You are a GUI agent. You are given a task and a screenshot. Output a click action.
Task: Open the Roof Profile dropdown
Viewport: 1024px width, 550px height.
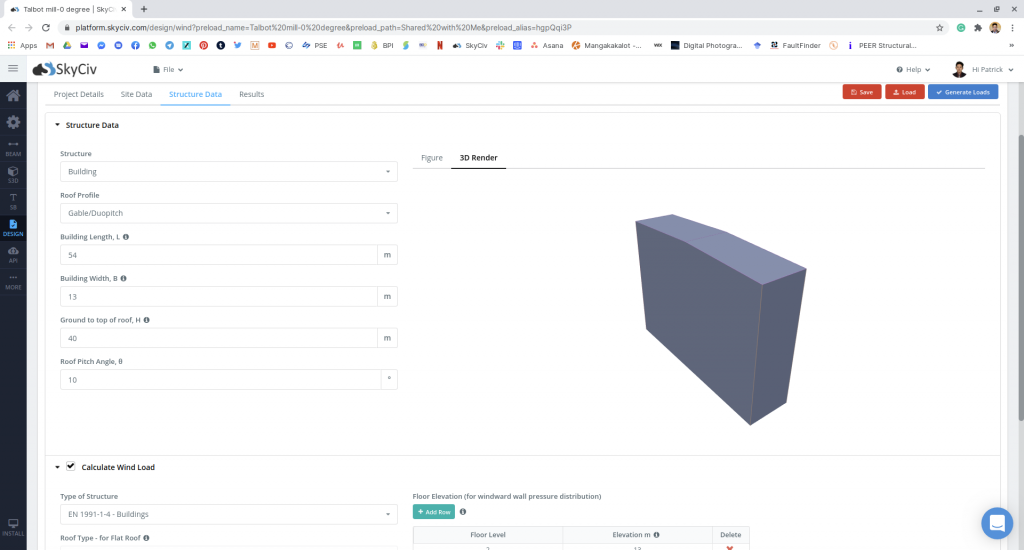point(228,213)
